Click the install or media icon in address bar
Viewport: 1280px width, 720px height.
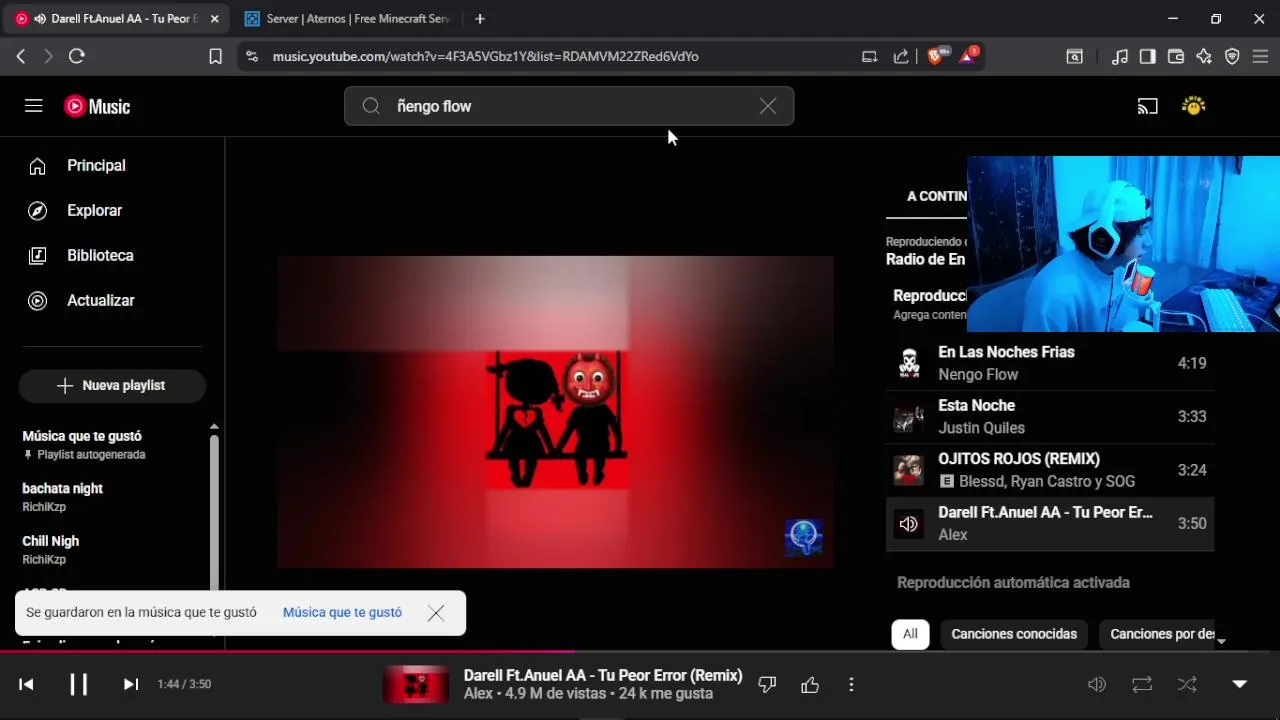coord(869,57)
